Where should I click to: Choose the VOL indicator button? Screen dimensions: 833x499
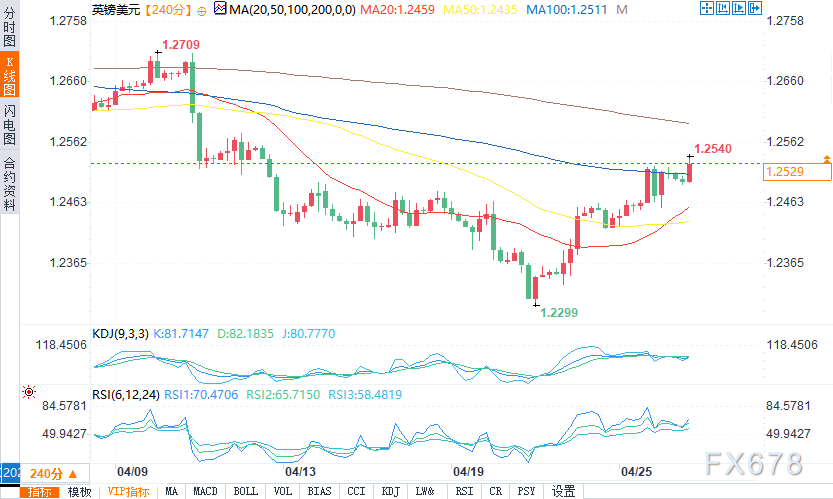tap(283, 492)
